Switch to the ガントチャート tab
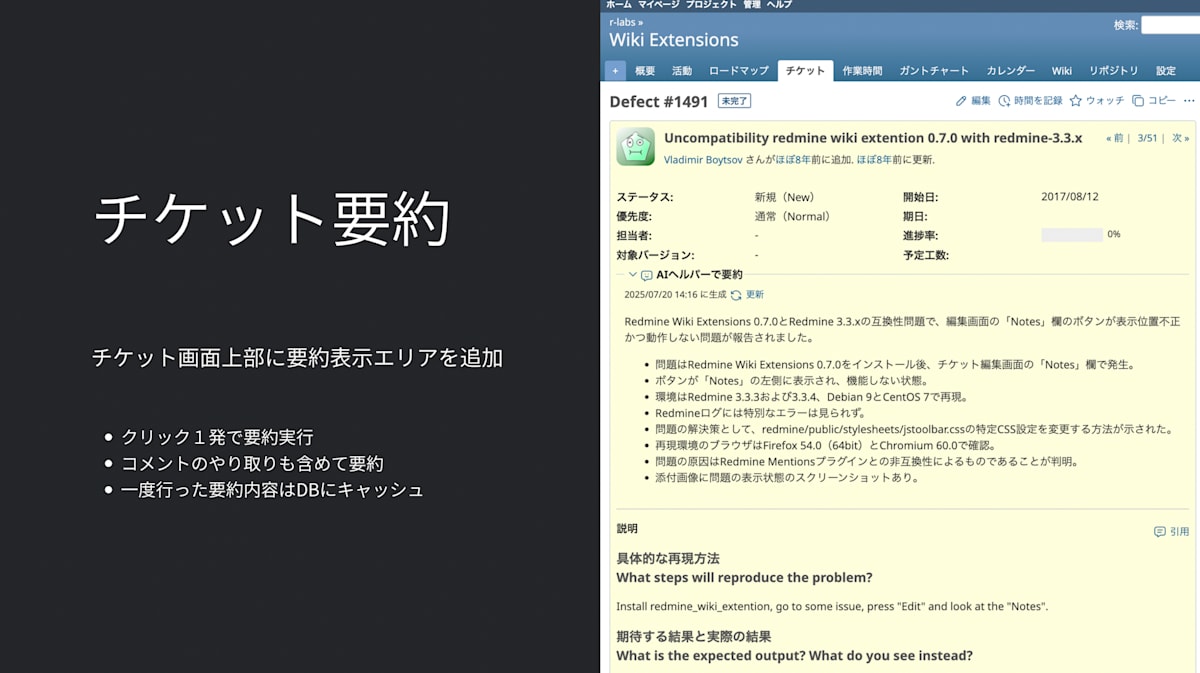This screenshot has height=673, width=1200. click(x=934, y=71)
